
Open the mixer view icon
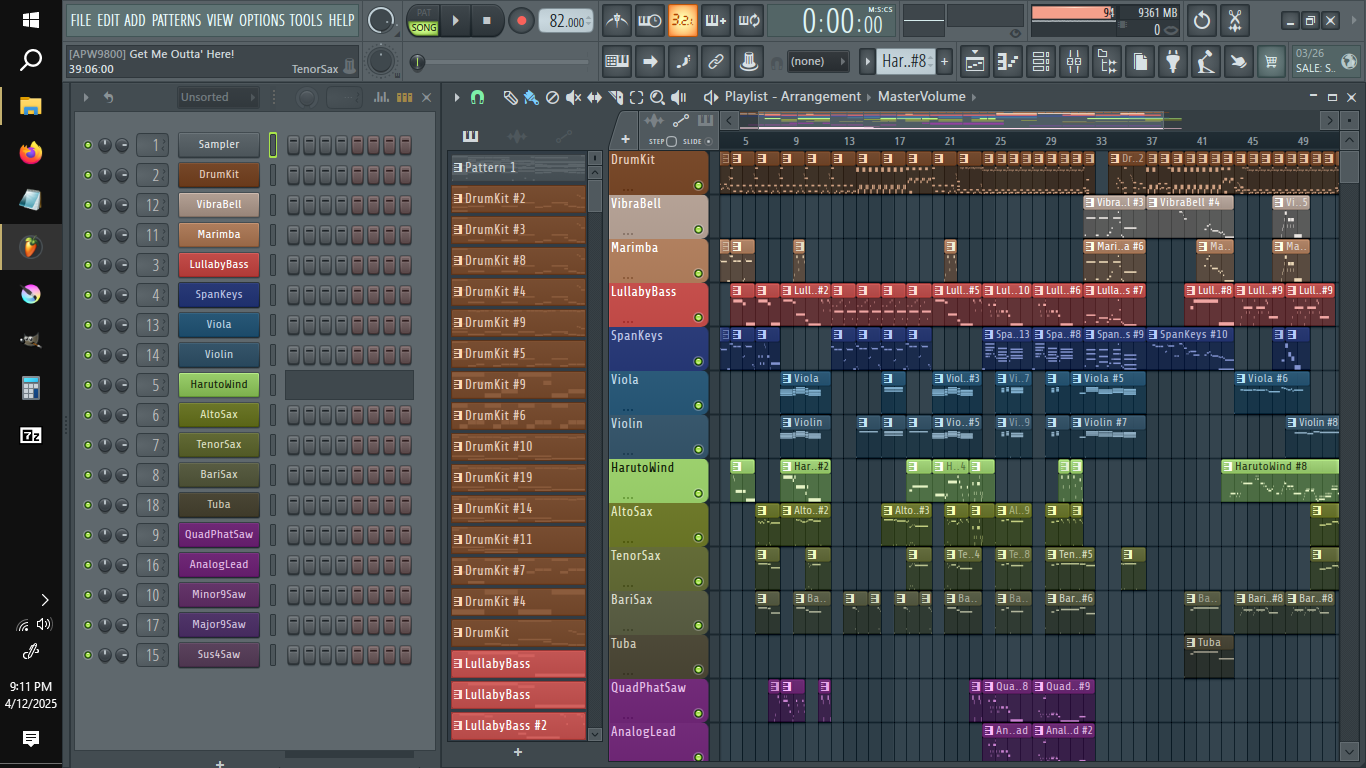tap(1074, 62)
